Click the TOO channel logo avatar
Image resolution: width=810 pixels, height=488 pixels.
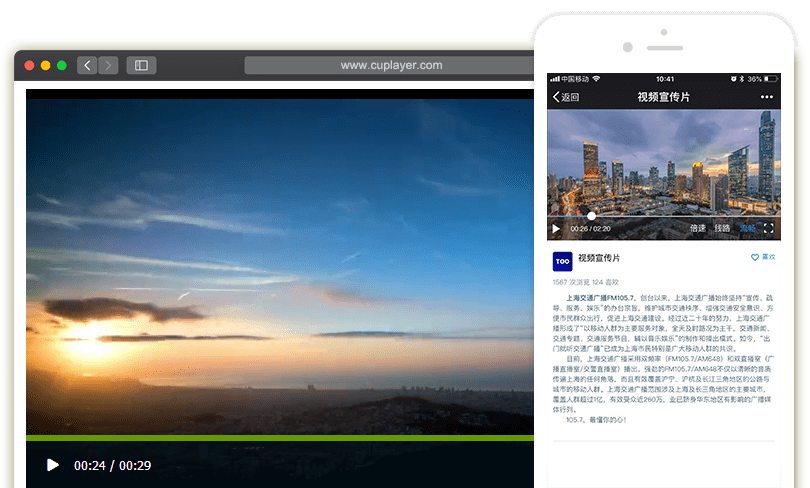click(563, 261)
